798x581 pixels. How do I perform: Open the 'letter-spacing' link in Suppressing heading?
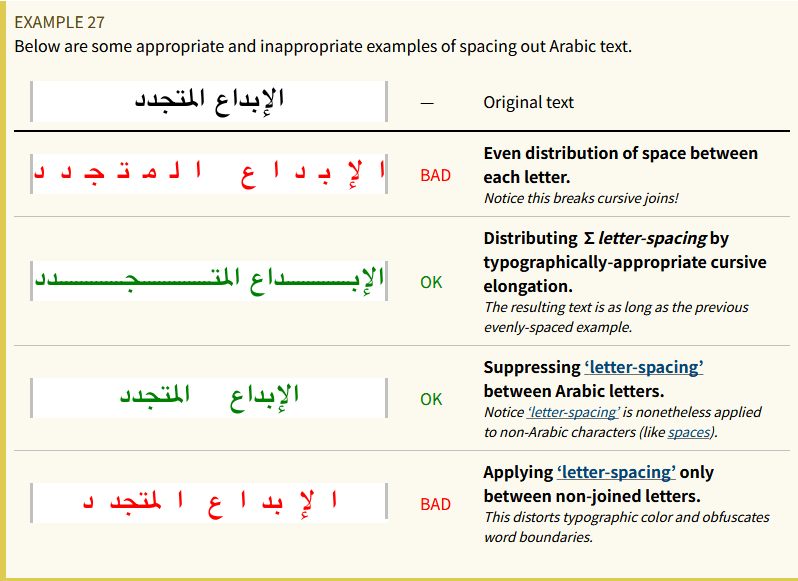(x=644, y=367)
